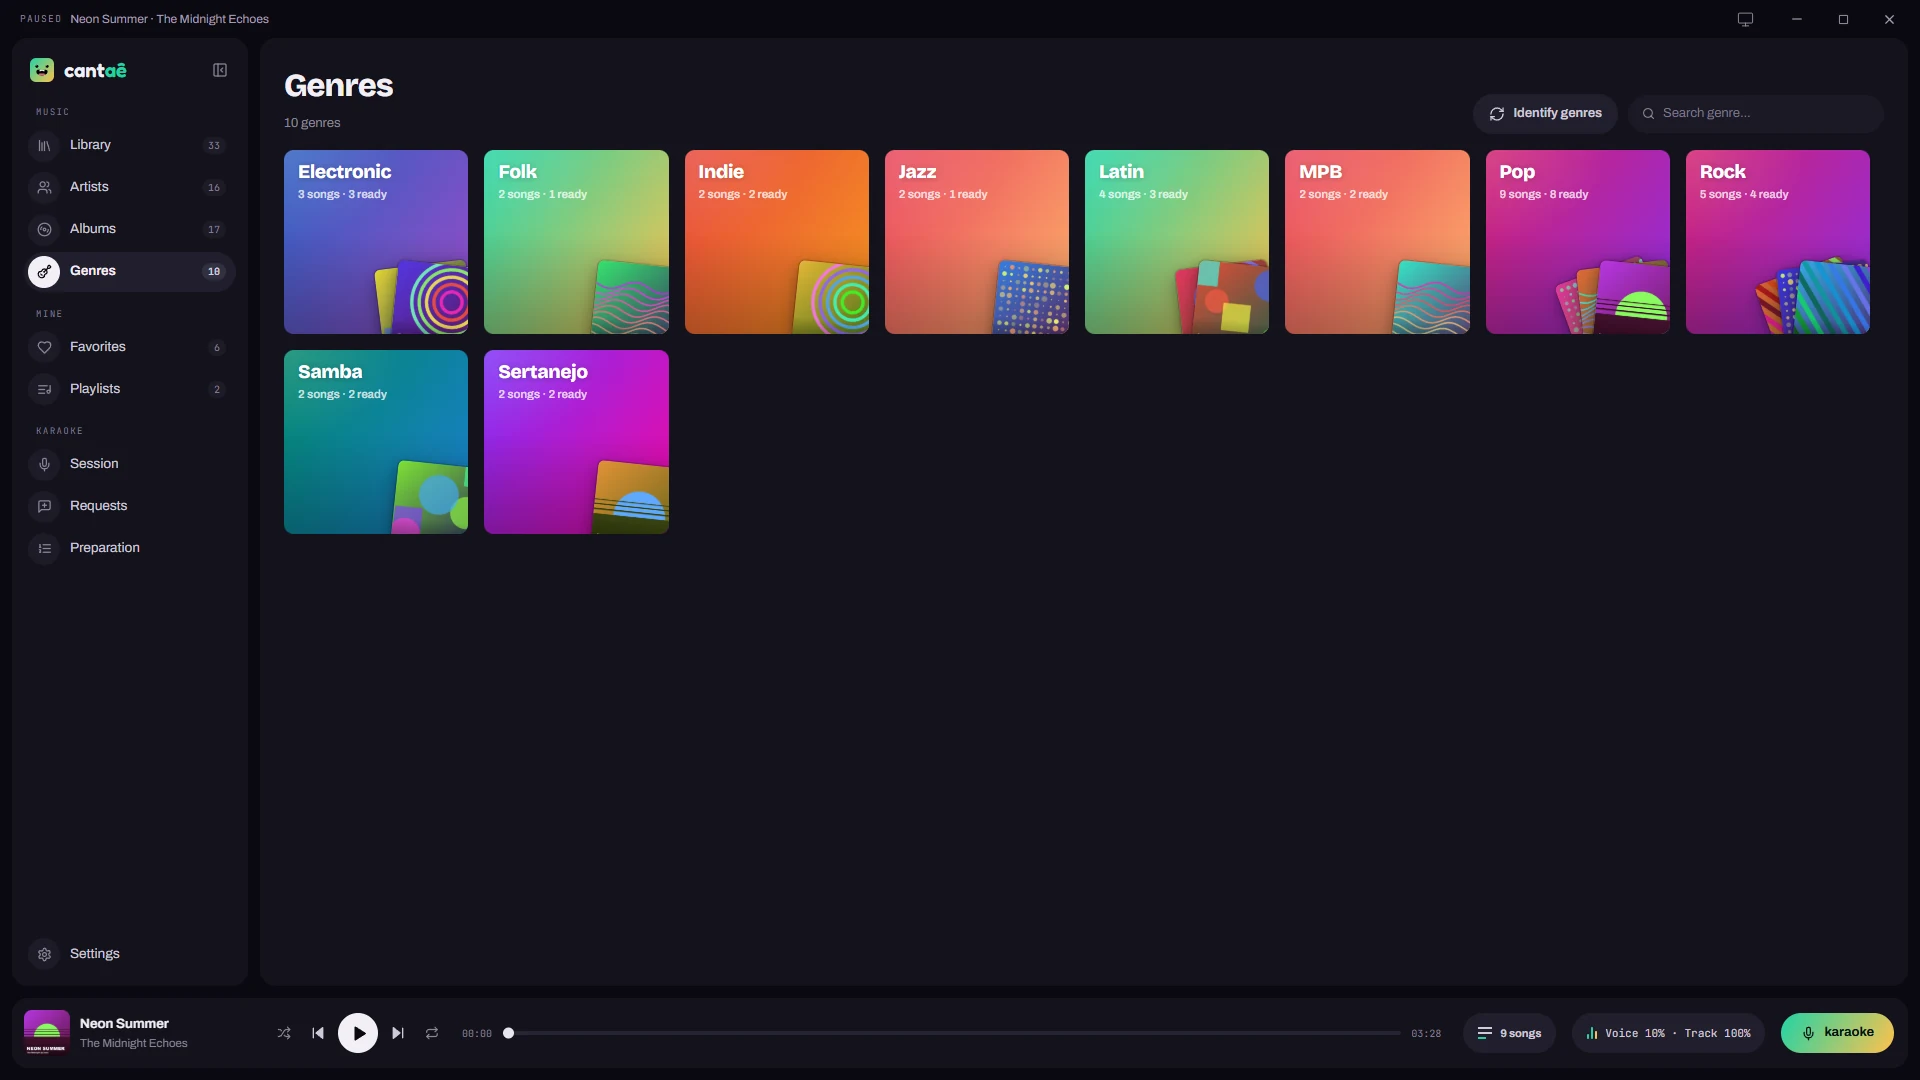
Task: Click the playback progress slider handle
Action: coord(508,1033)
